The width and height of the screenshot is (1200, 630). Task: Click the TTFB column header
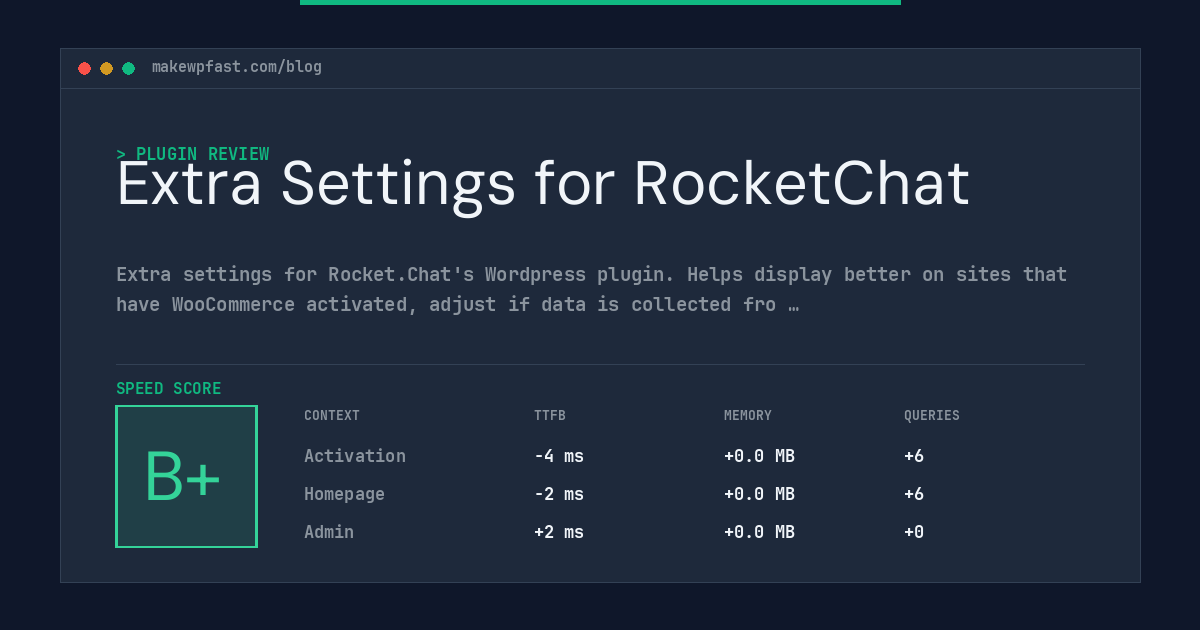(550, 416)
